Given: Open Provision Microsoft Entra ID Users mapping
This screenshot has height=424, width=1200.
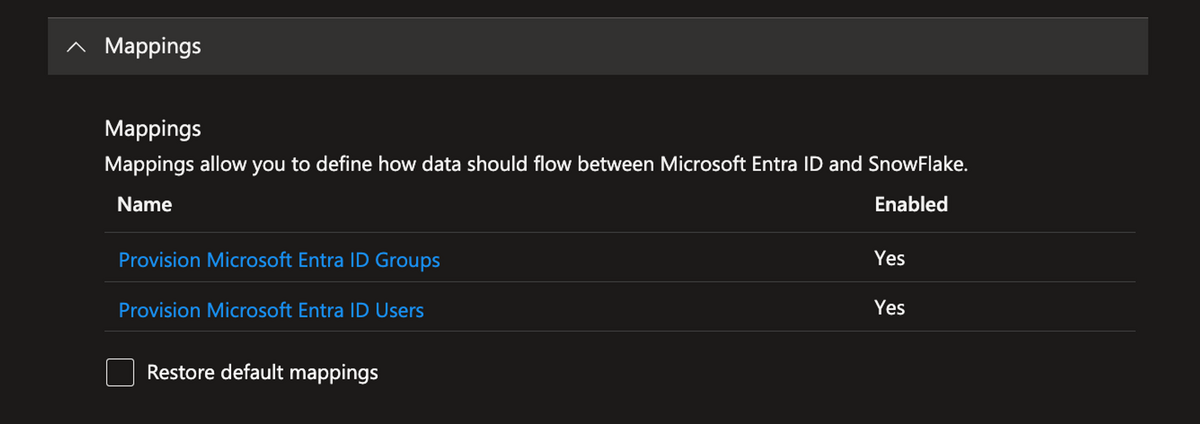Looking at the screenshot, I should click(x=271, y=311).
